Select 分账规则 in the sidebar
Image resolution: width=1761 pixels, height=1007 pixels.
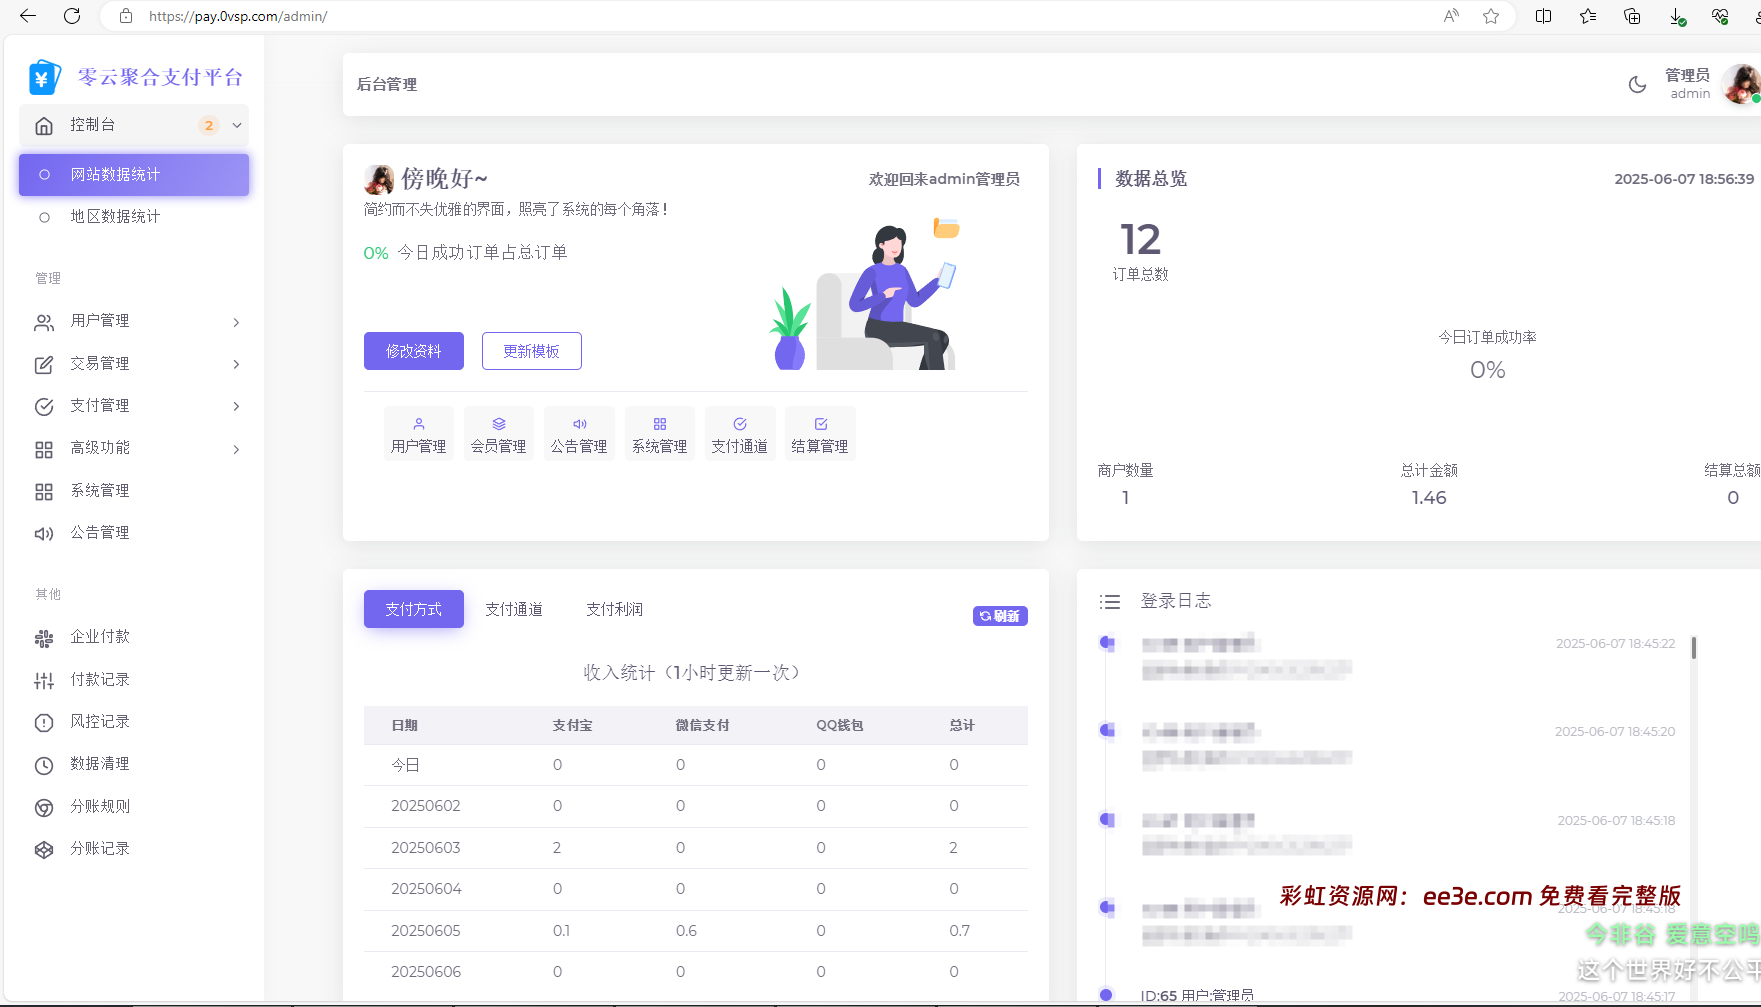pos(99,806)
